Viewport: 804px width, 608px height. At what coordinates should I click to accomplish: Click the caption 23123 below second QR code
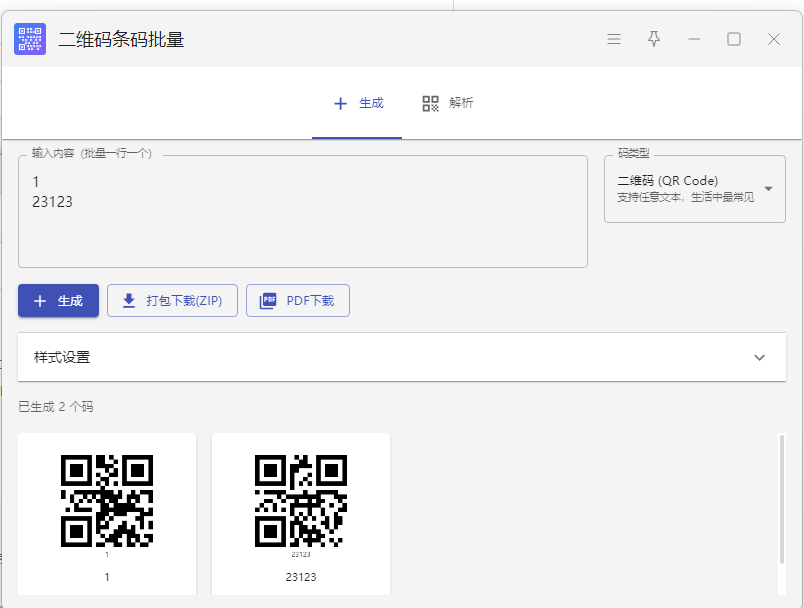301,577
